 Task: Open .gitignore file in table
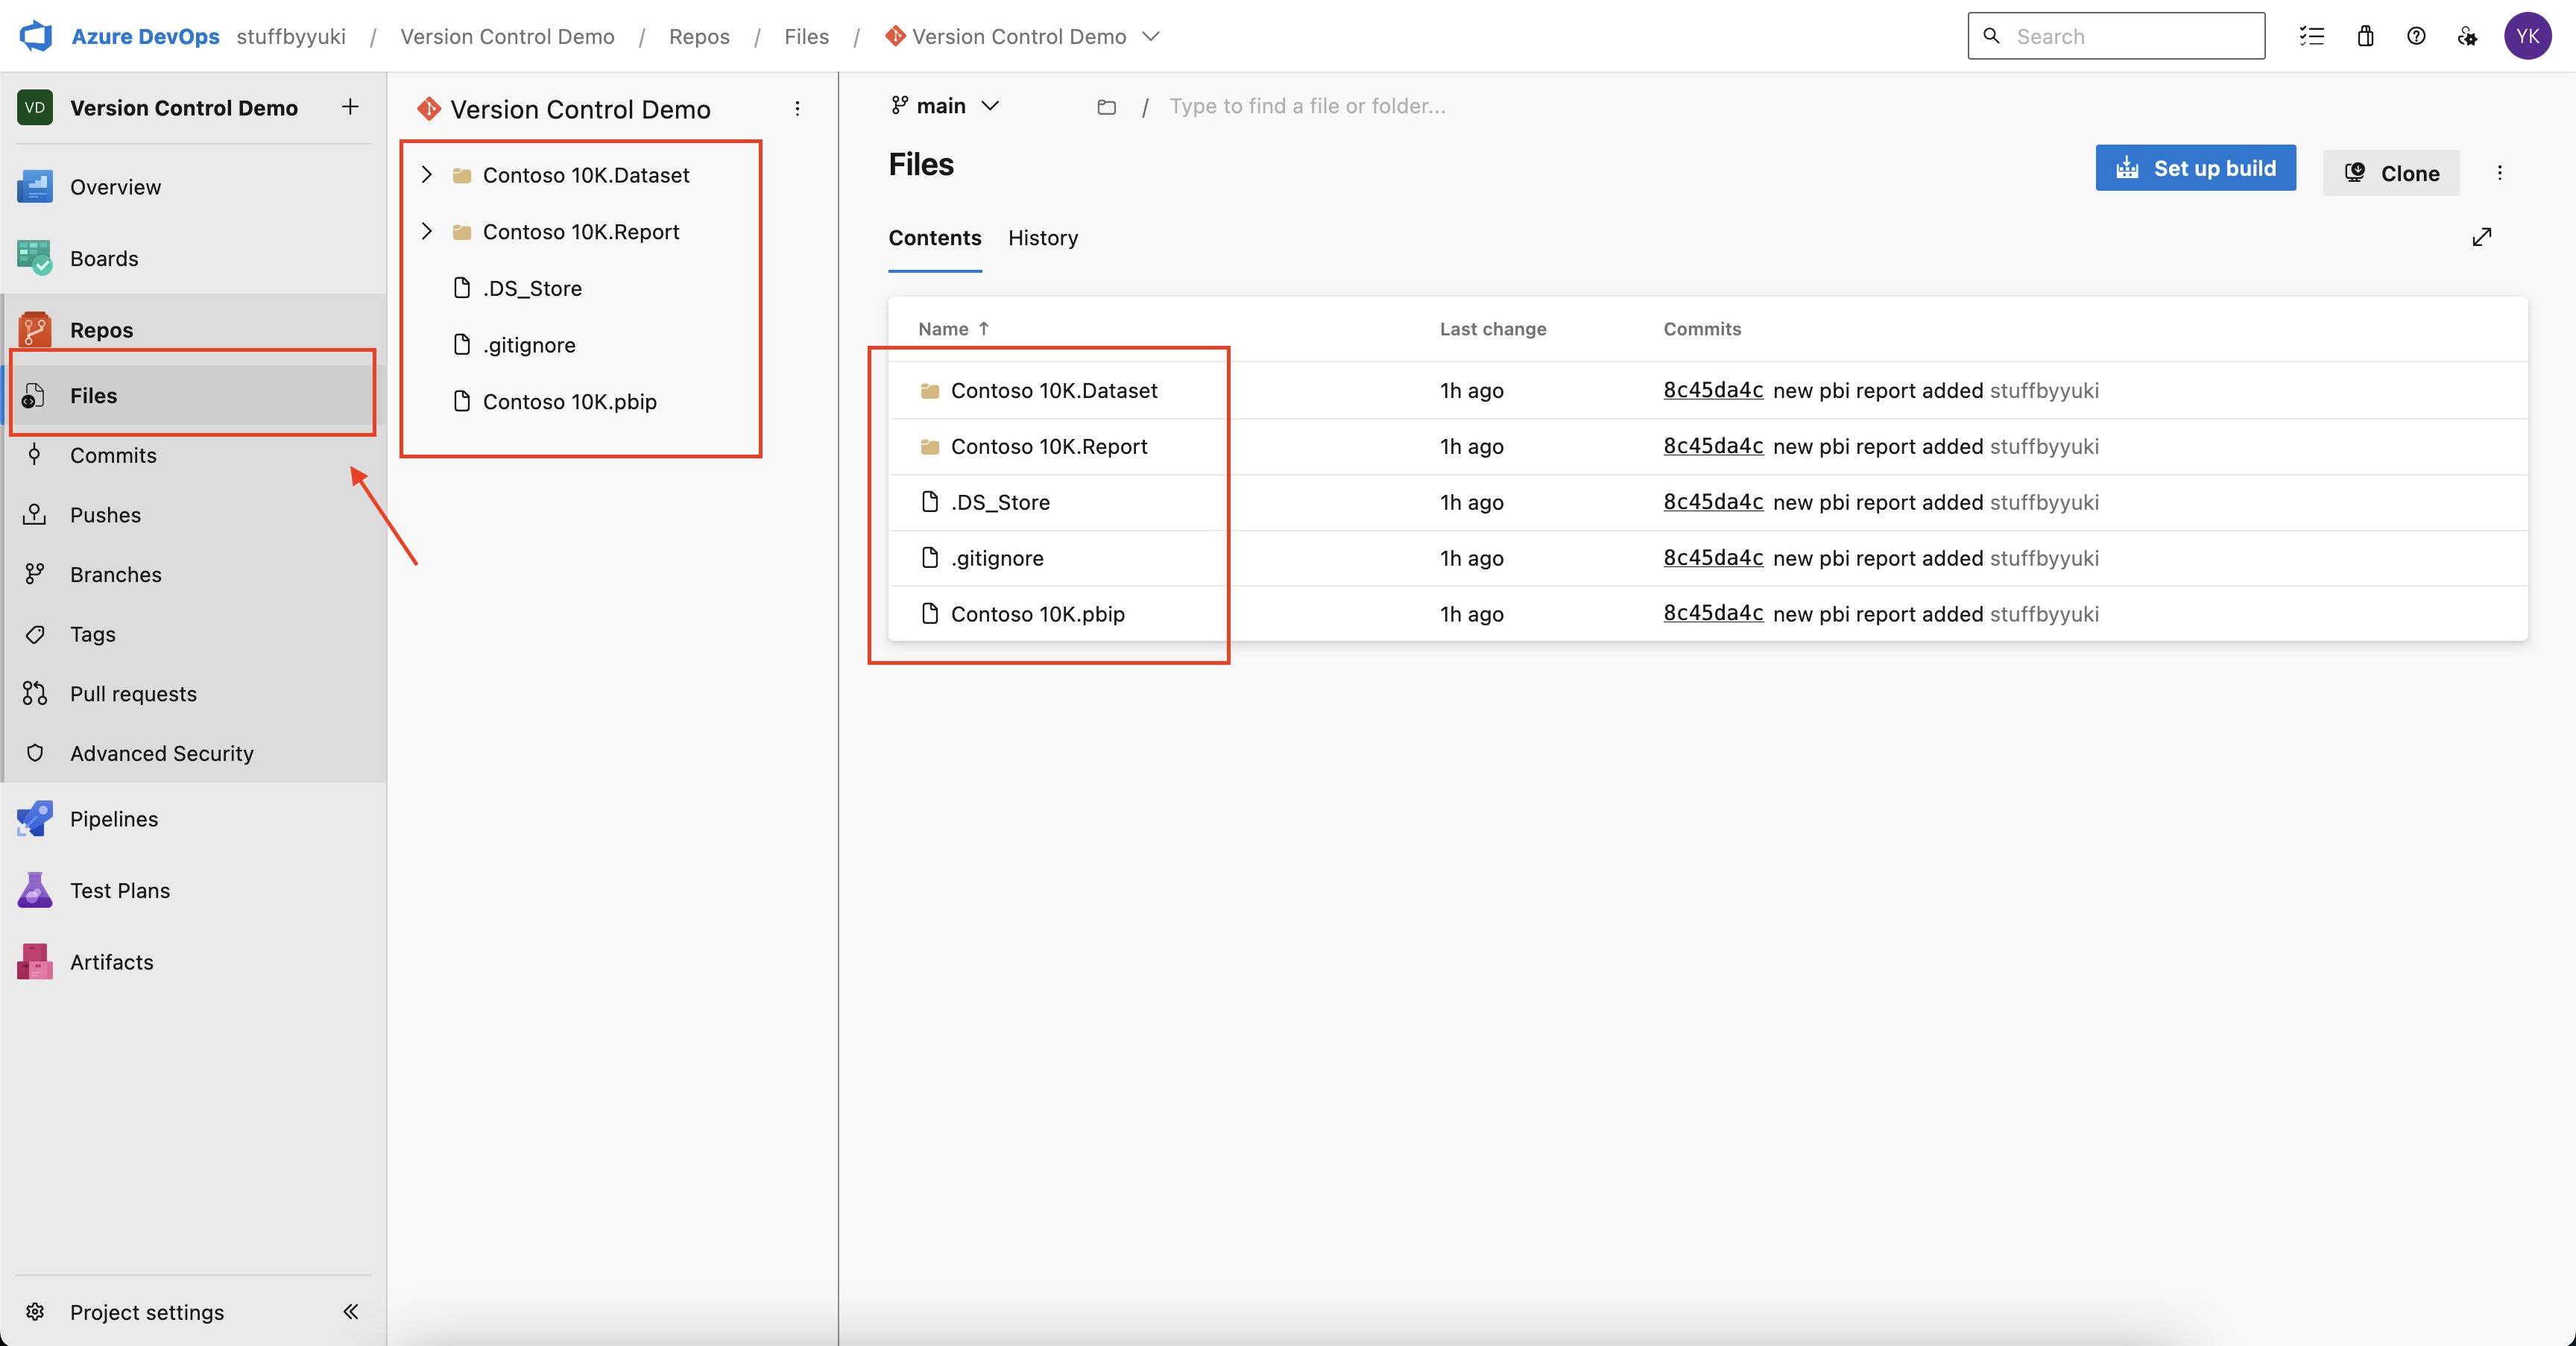tap(997, 558)
